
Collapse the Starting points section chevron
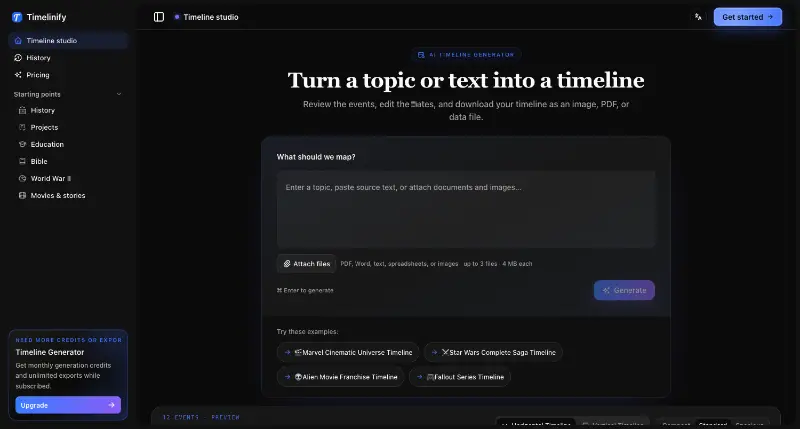tap(119, 94)
